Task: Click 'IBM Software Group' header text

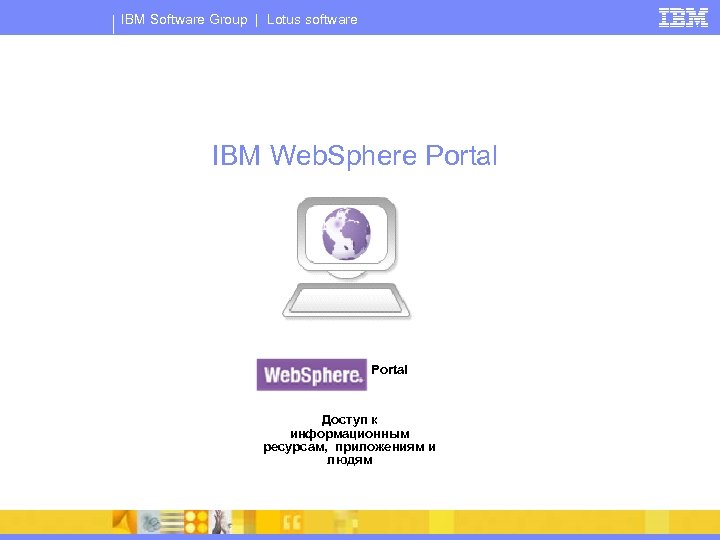Action: (x=184, y=19)
